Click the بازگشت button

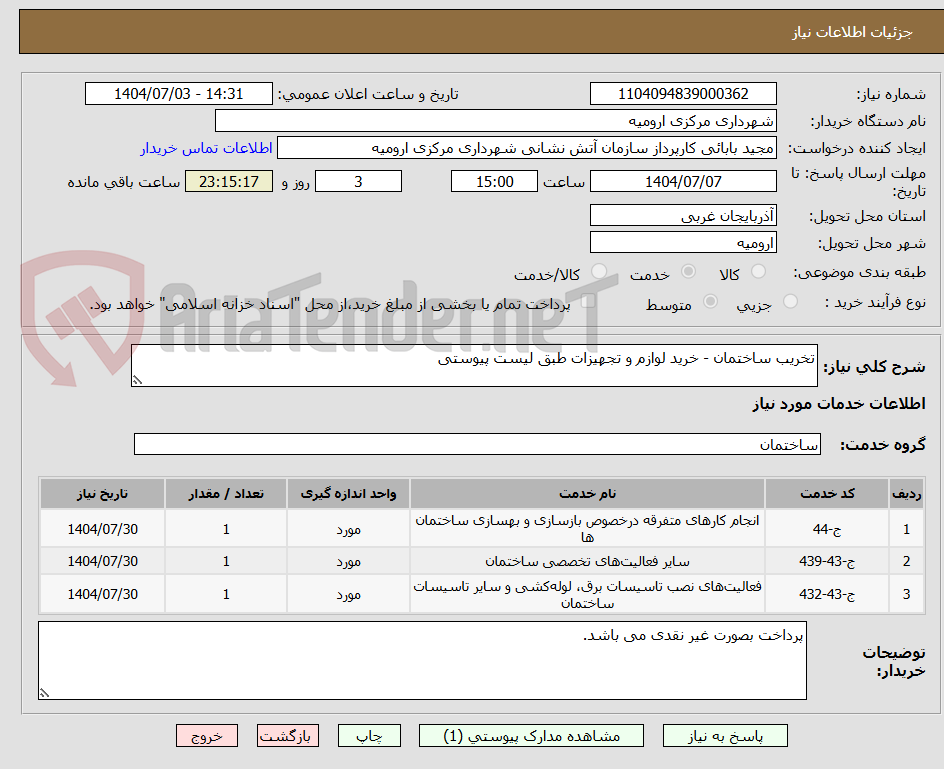tap(288, 735)
